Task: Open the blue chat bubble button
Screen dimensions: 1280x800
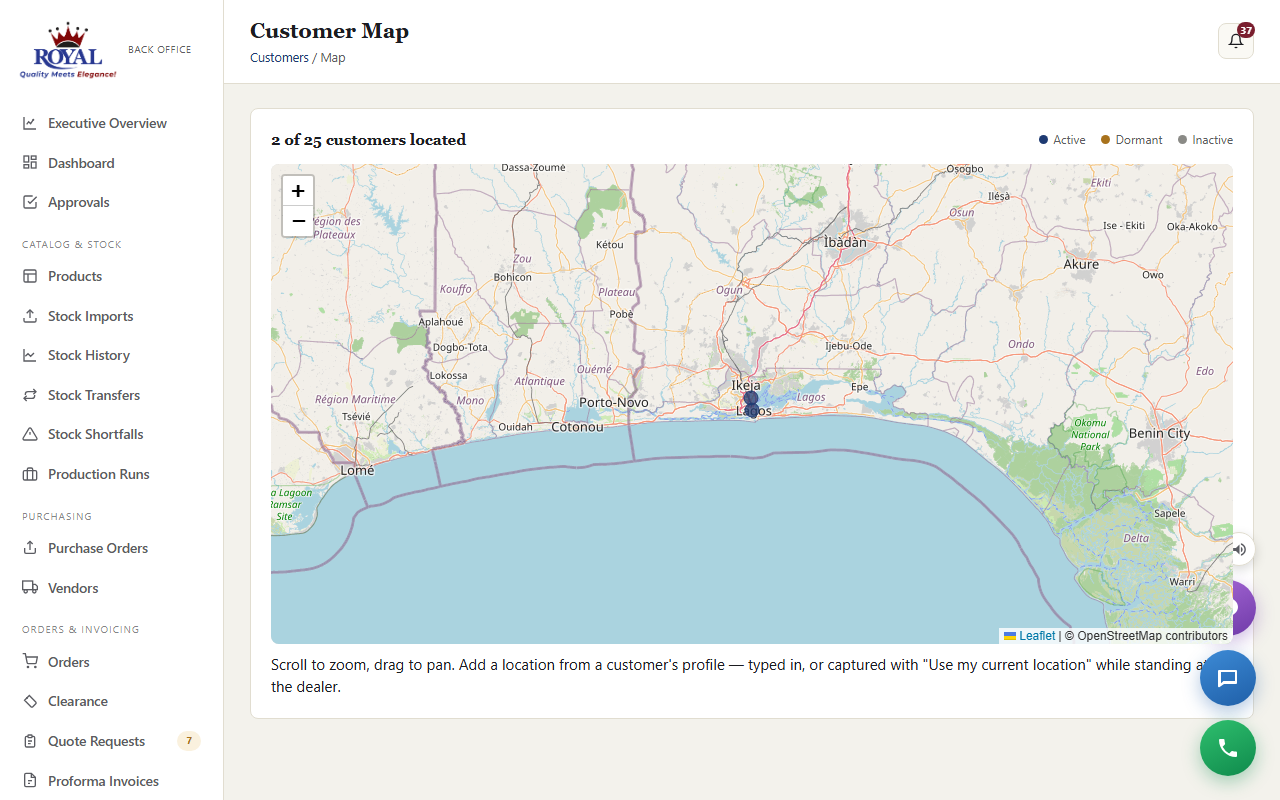Action: tap(1228, 678)
